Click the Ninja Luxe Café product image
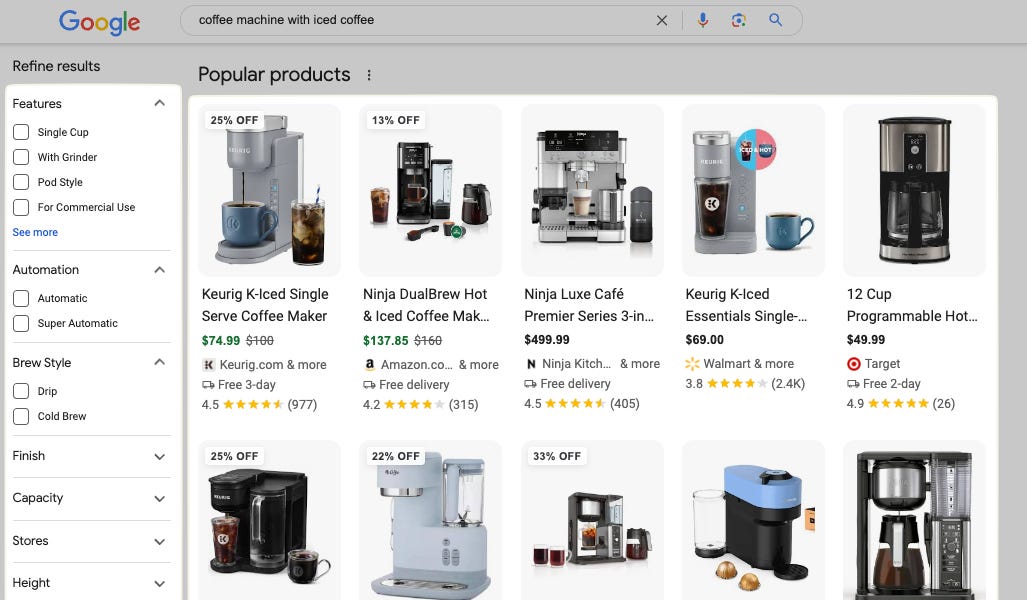Viewport: 1027px width, 600px height. point(592,190)
